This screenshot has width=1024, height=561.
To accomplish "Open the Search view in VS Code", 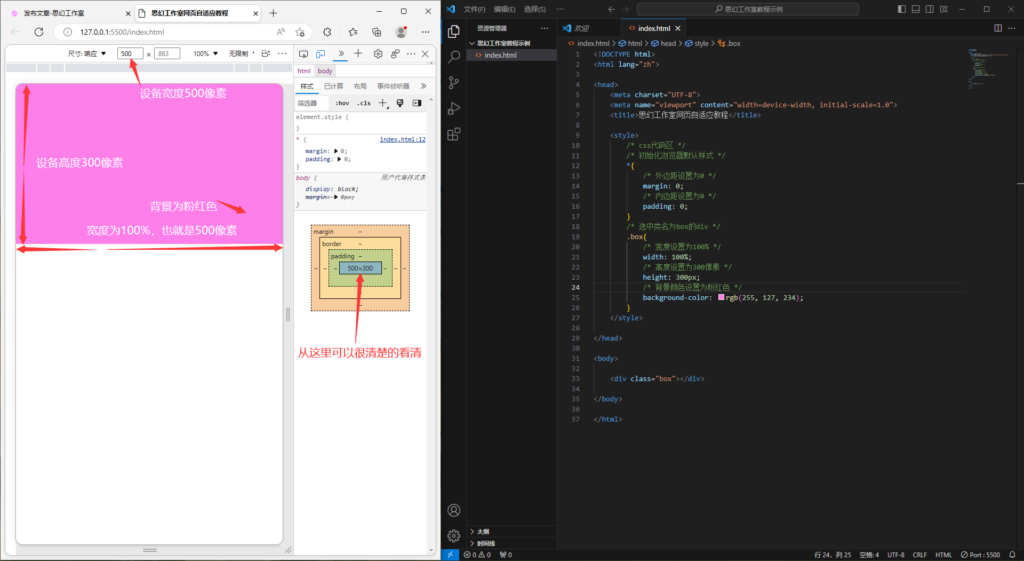I will coord(454,57).
